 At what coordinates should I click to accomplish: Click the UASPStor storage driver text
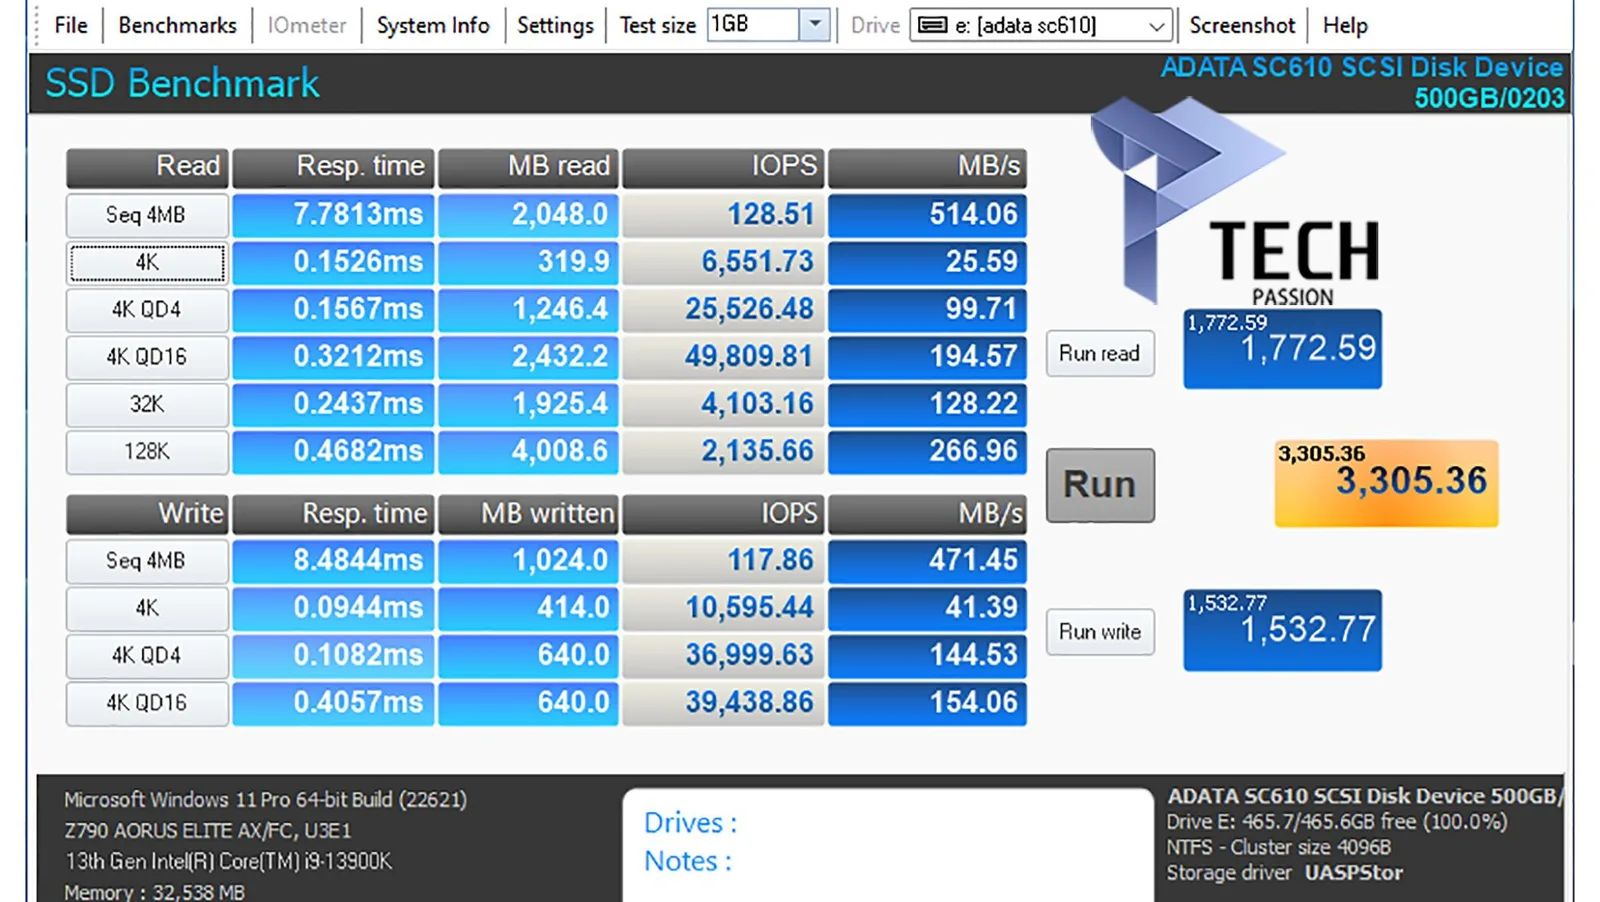click(1353, 873)
